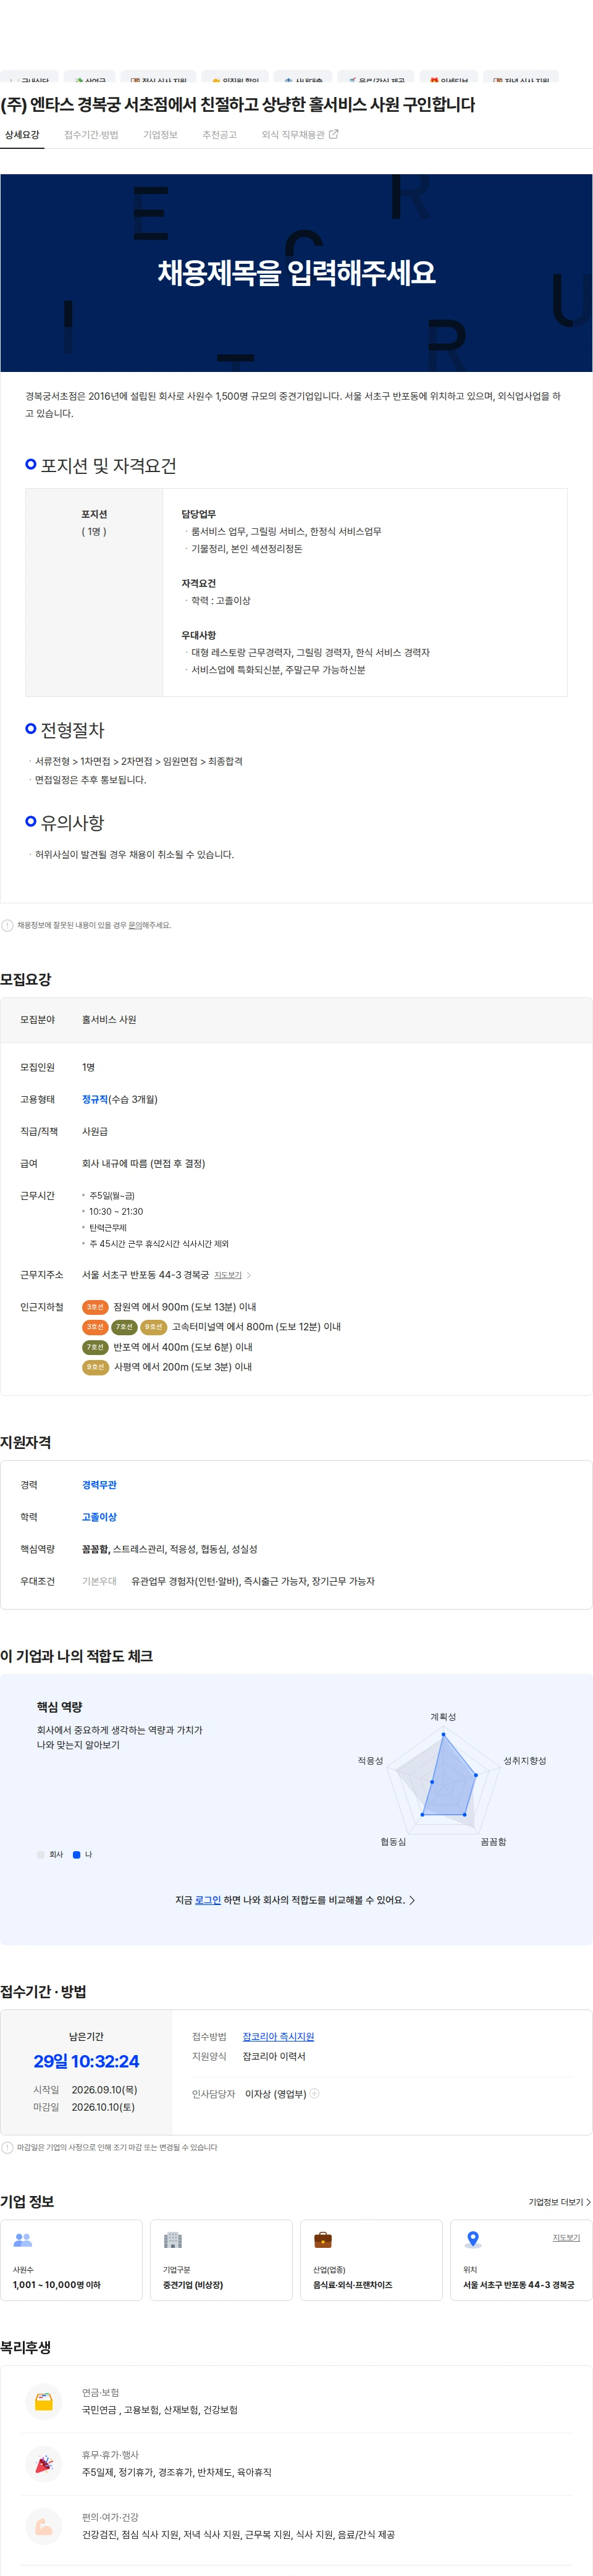Click the external link icon beside 외식 직무채용관
Viewport: 593px width, 2576px height.
pyautogui.click(x=334, y=134)
